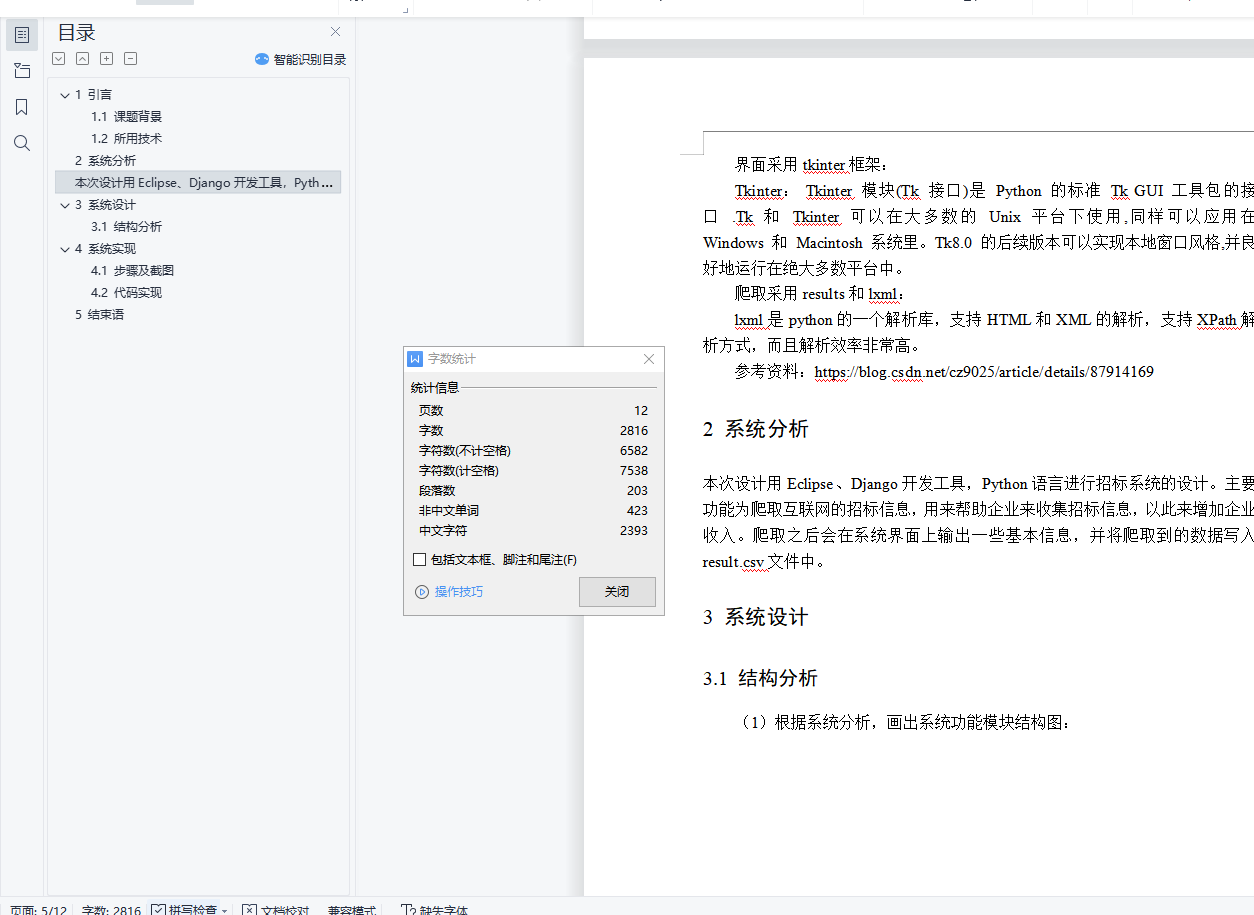Jump to outline item 2 系统分析

[x=105, y=161]
